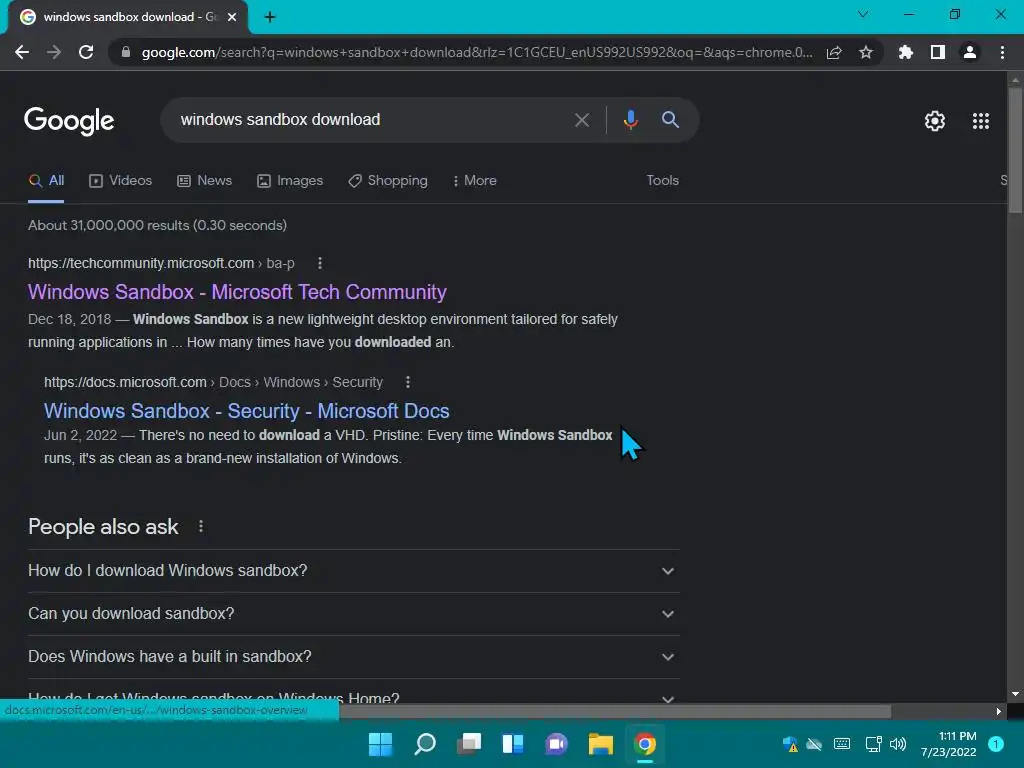Open a new tab with the plus button
The height and width of the screenshot is (768, 1024).
click(x=270, y=17)
